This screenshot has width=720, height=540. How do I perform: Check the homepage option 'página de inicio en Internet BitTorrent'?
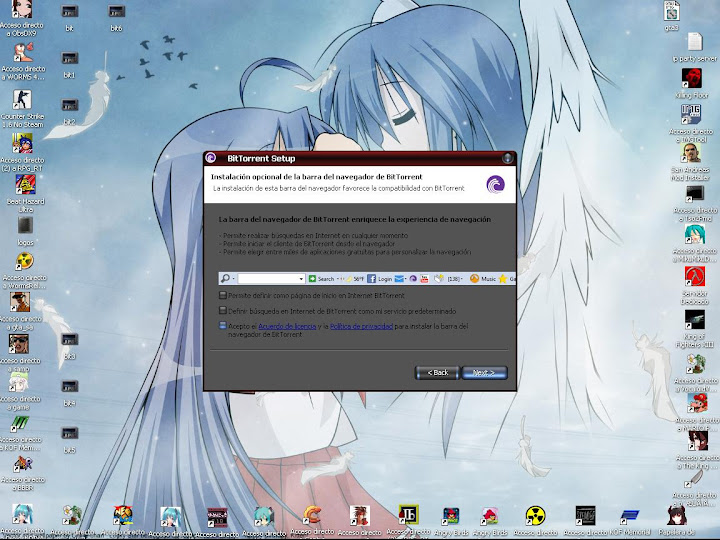[x=223, y=295]
